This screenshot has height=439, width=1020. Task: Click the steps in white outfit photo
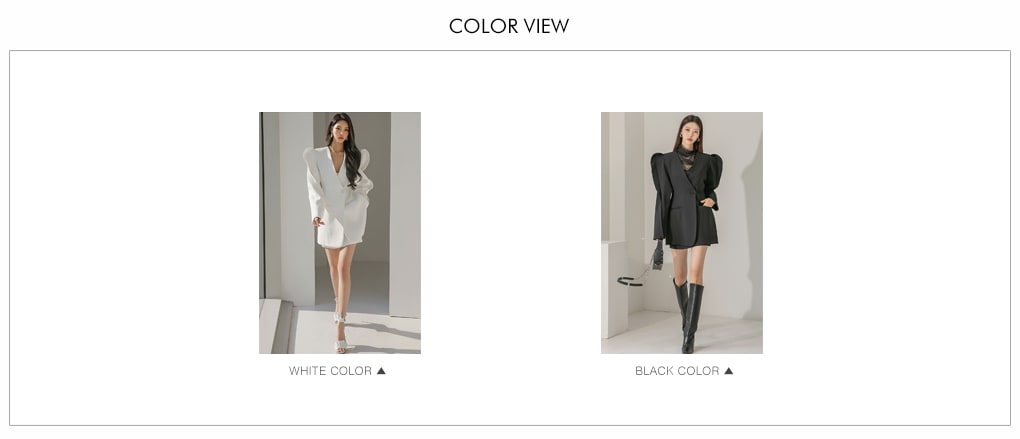[x=276, y=326]
